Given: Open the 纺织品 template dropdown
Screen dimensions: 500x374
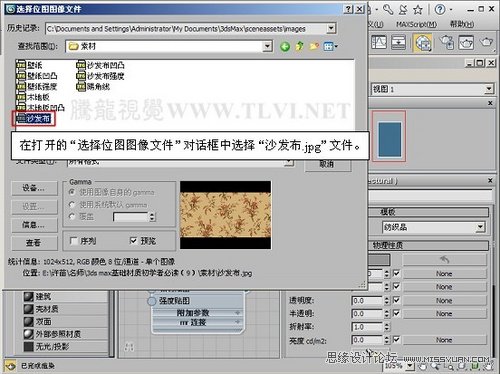Looking at the screenshot, I should pyautogui.click(x=480, y=227).
